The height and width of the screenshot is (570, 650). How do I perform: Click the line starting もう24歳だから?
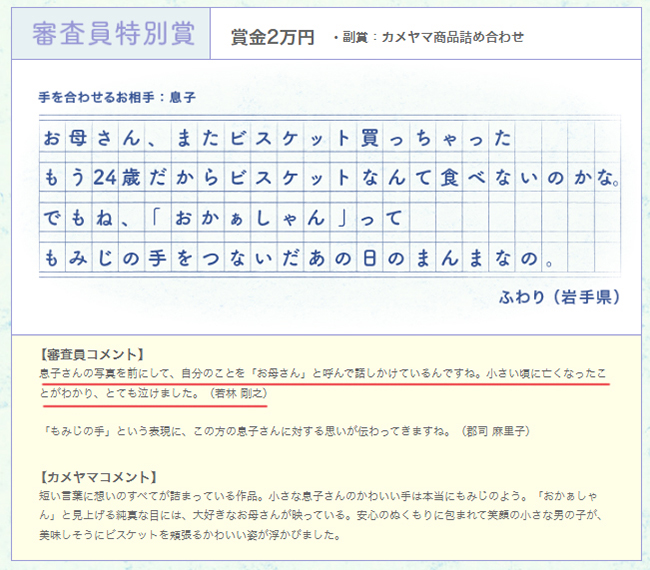click(x=331, y=178)
